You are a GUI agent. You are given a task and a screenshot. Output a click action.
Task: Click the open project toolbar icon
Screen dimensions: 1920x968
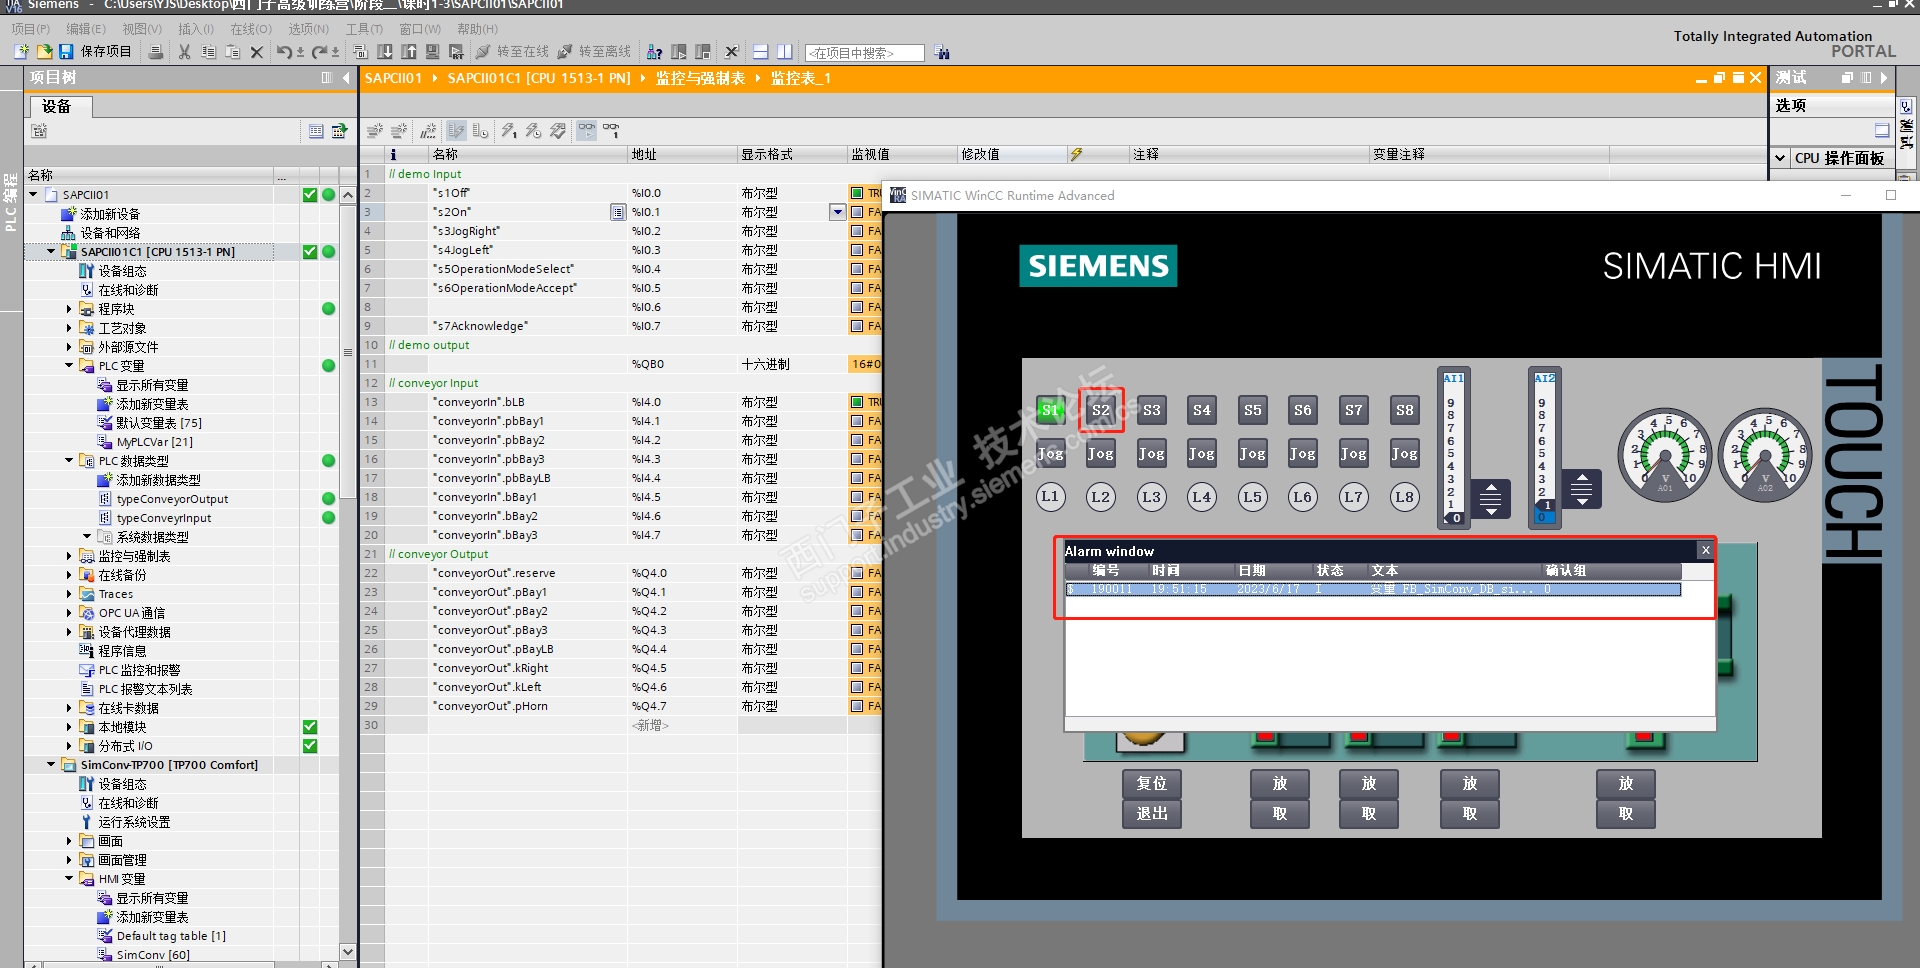44,52
